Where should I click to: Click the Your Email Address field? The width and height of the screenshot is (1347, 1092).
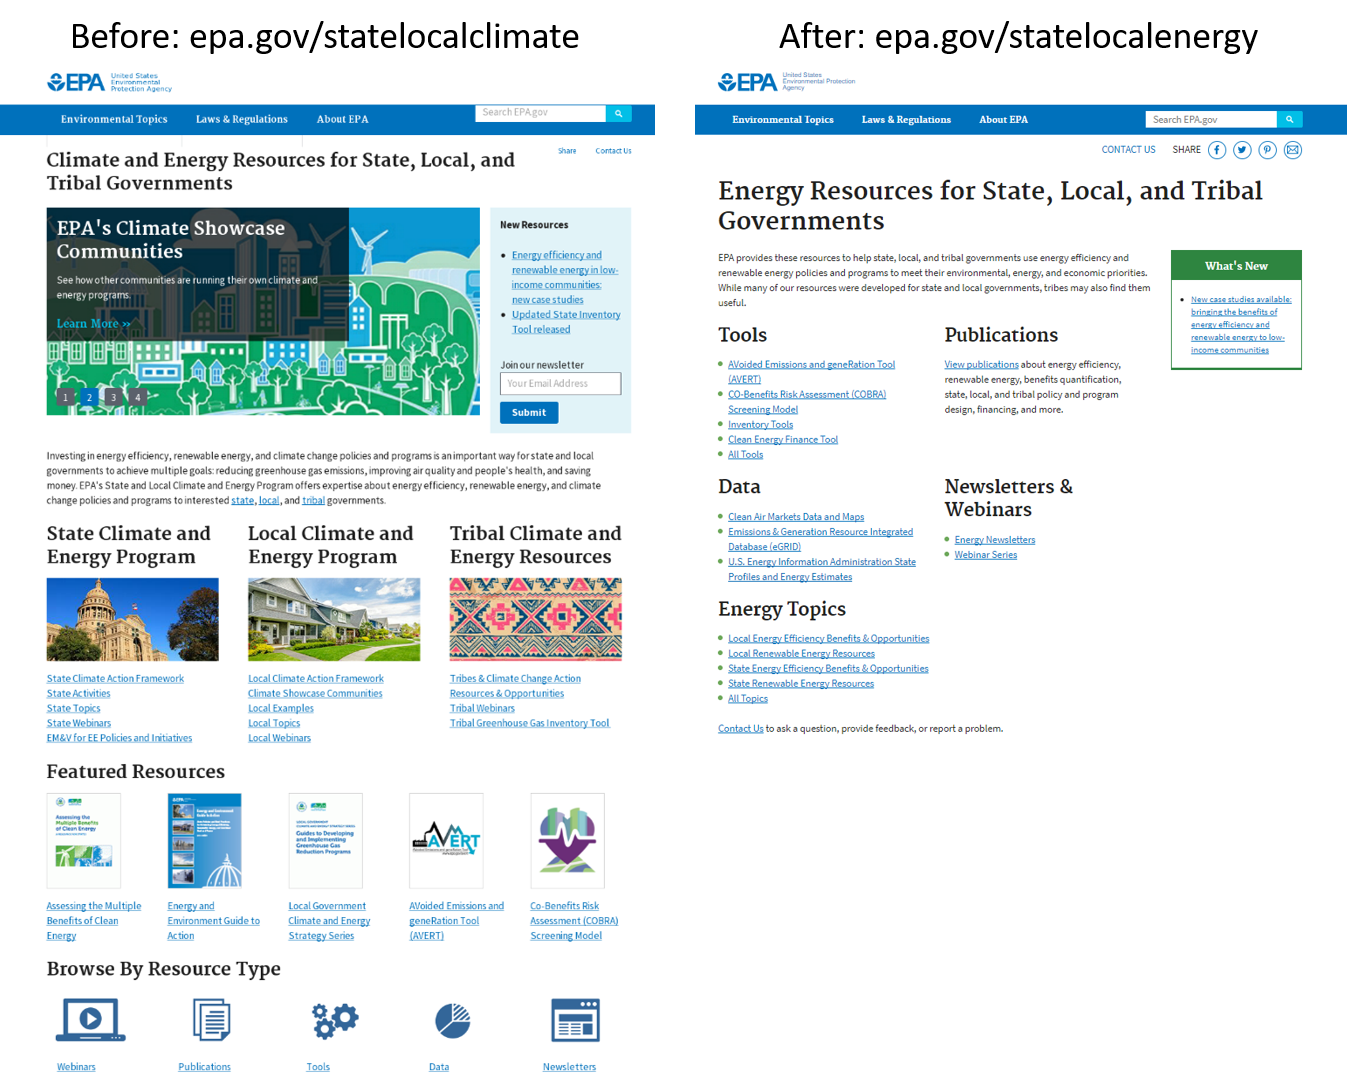pos(560,383)
